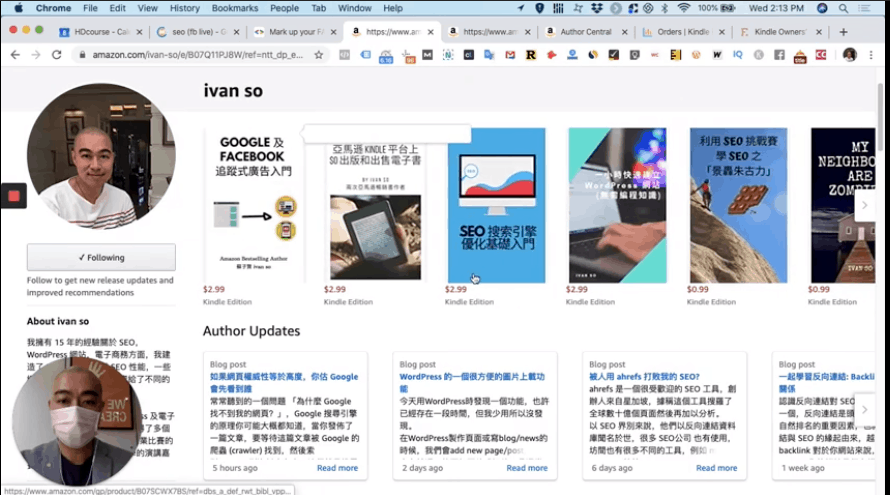
Task: Open the Bluetooth menu bar icon
Action: pyautogui.click(x=665, y=8)
